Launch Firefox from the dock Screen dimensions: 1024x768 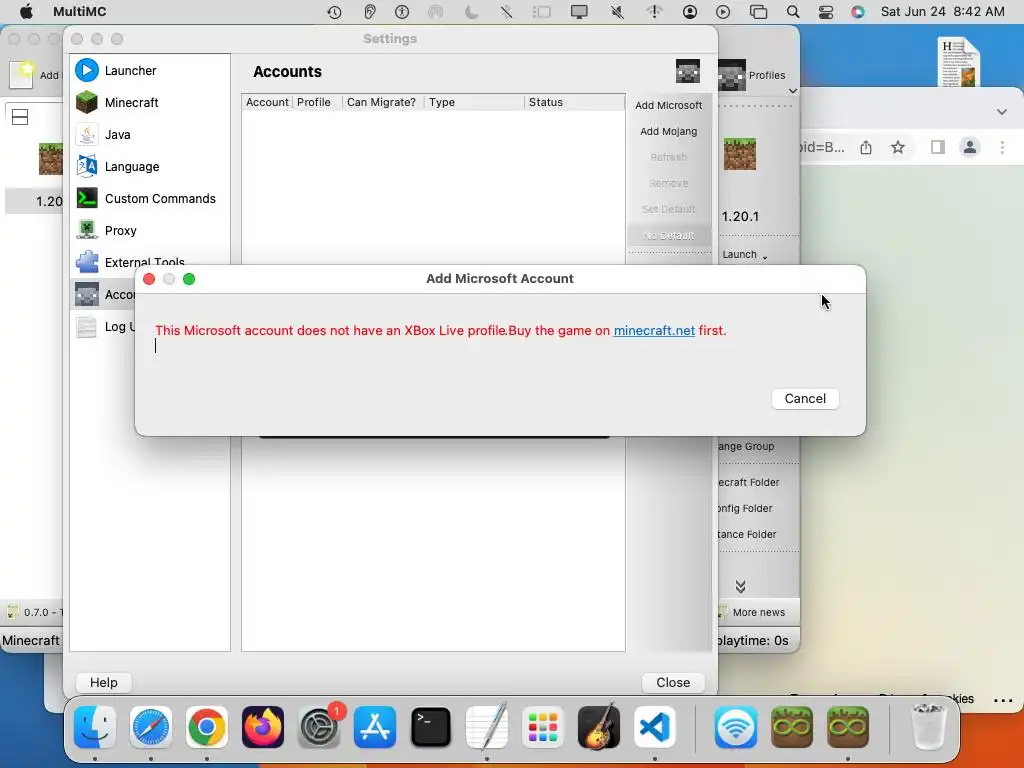(x=263, y=727)
